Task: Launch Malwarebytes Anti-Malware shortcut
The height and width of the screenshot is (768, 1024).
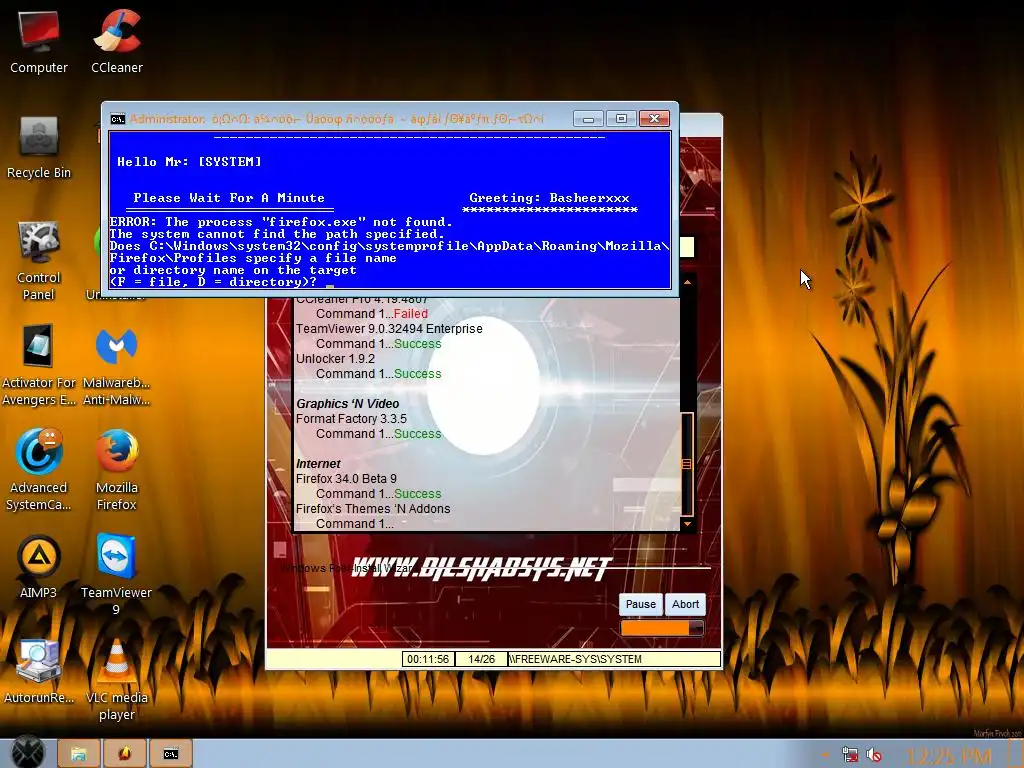Action: 116,365
